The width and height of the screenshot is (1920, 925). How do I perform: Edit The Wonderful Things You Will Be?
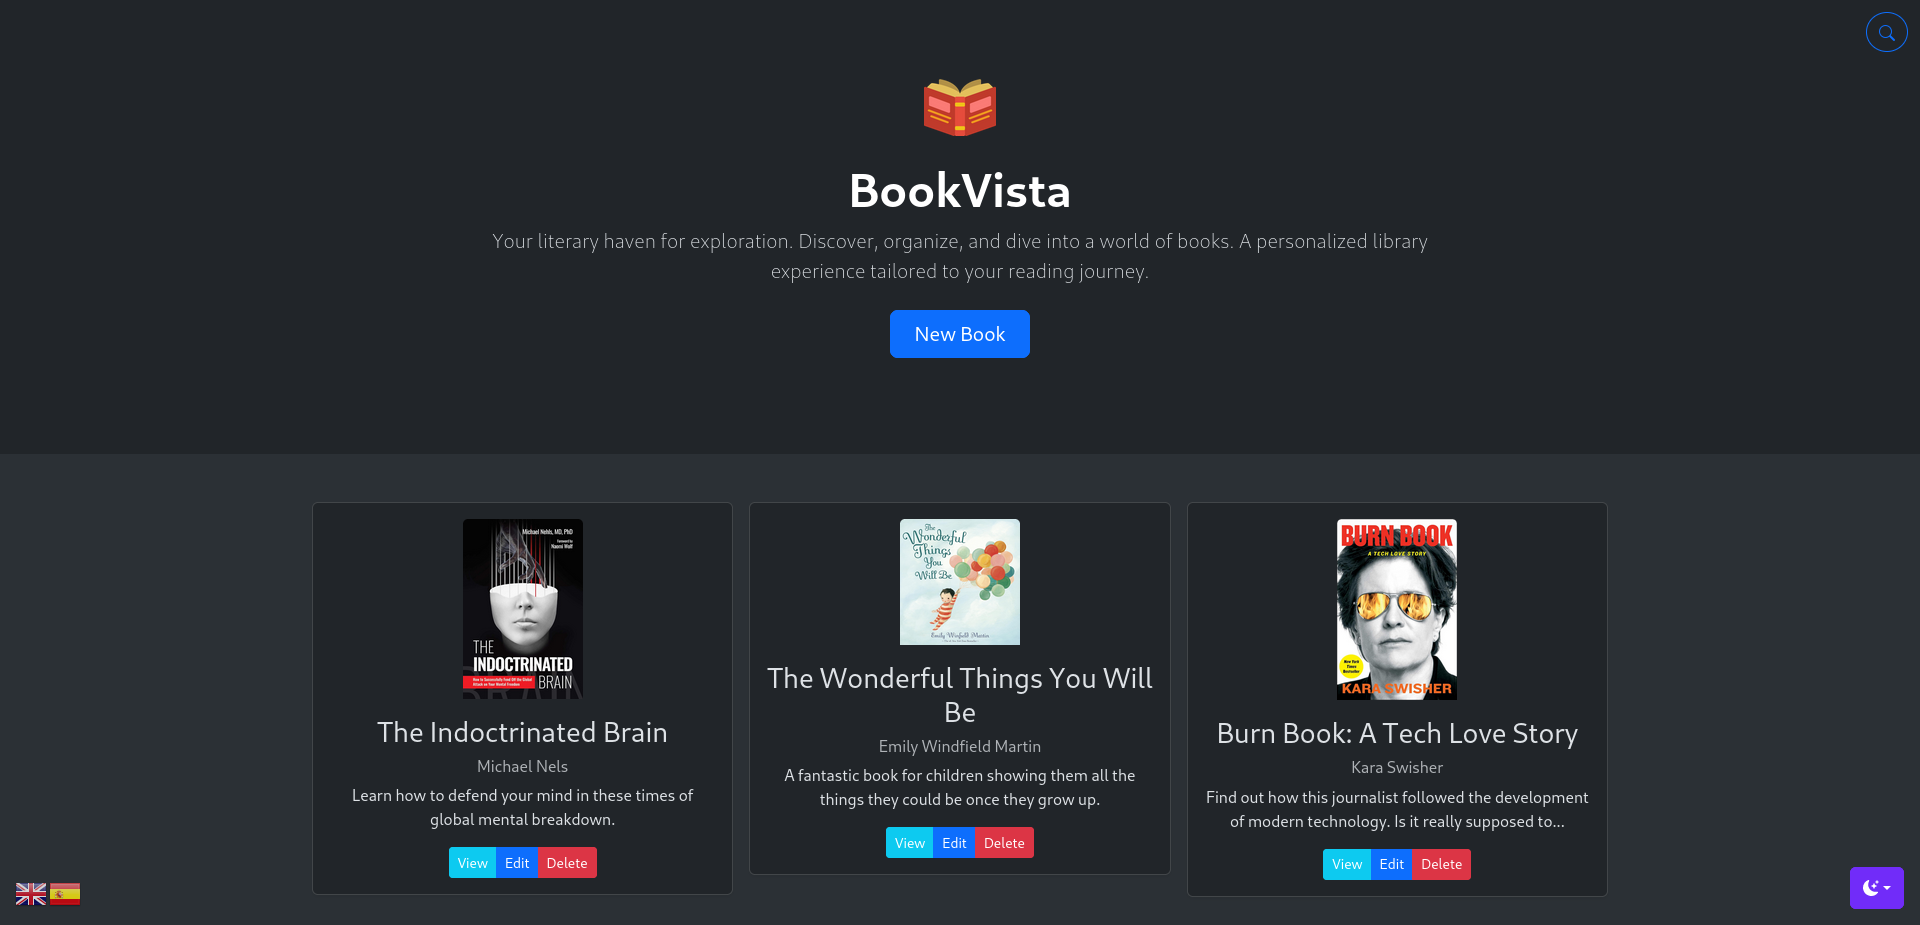(954, 843)
